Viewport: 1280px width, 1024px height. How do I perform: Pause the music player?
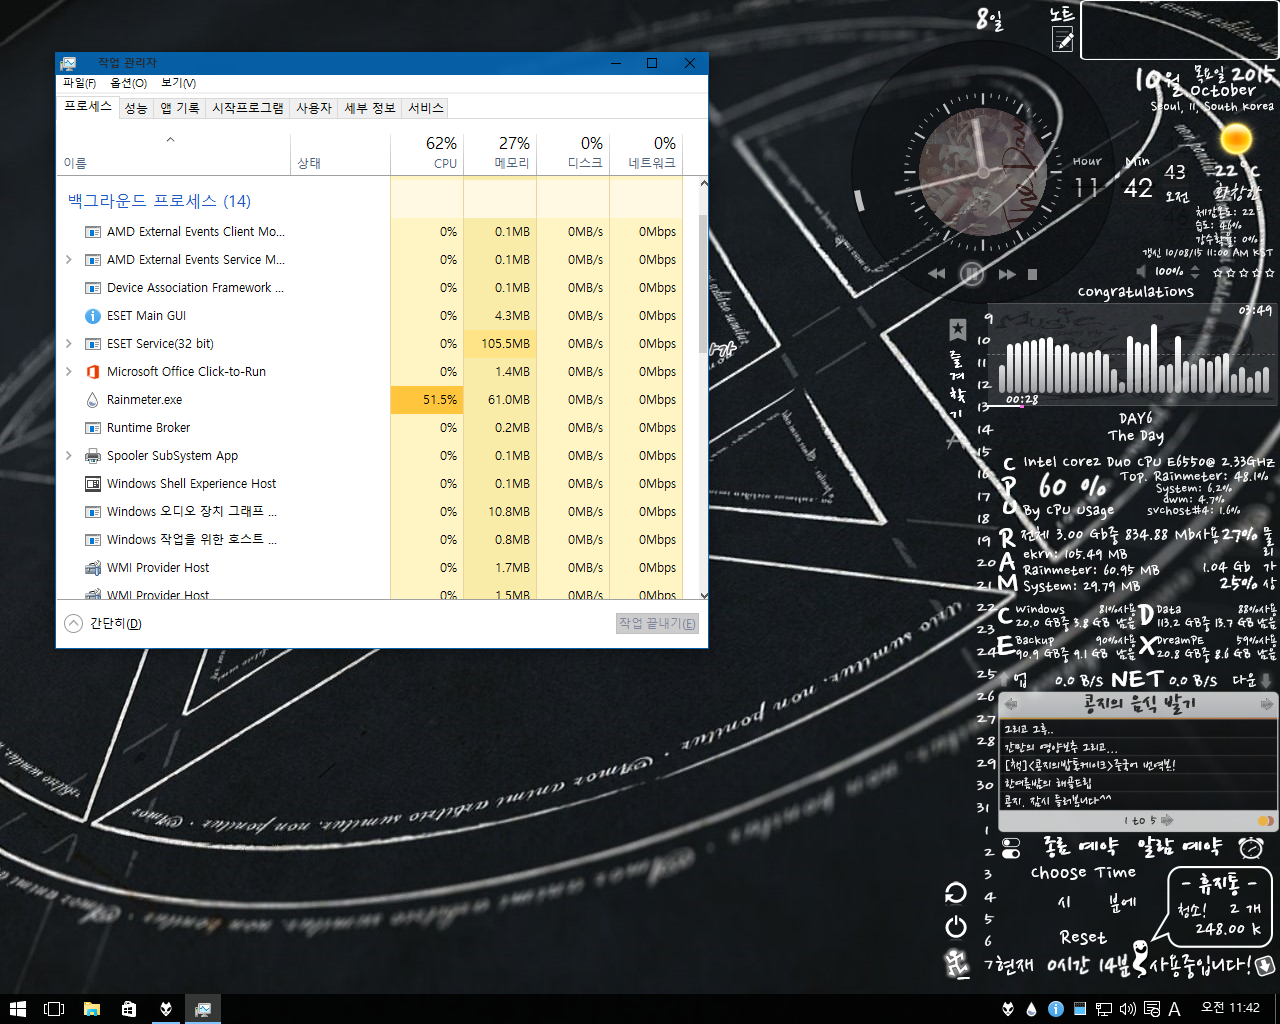click(972, 273)
